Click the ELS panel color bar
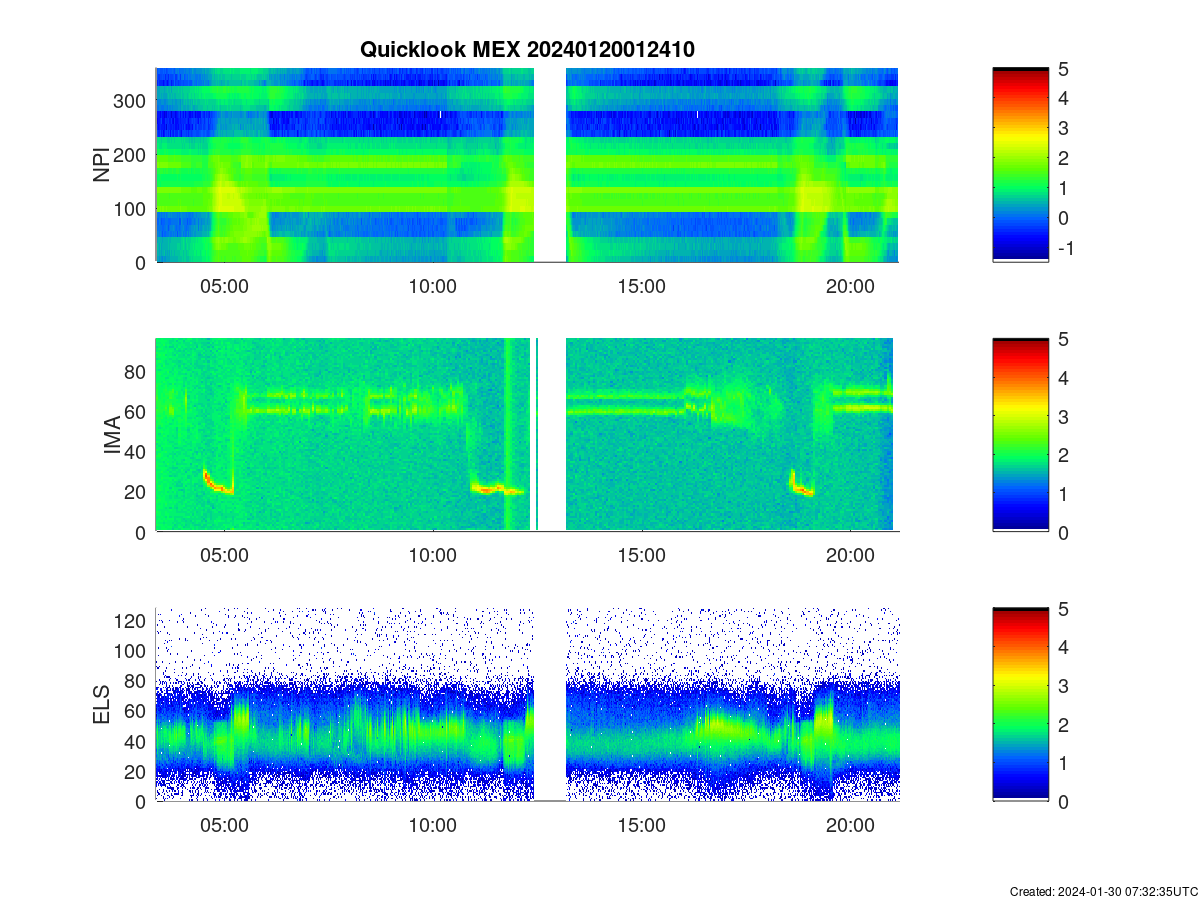Viewport: 1200px width, 900px height. 1020,704
